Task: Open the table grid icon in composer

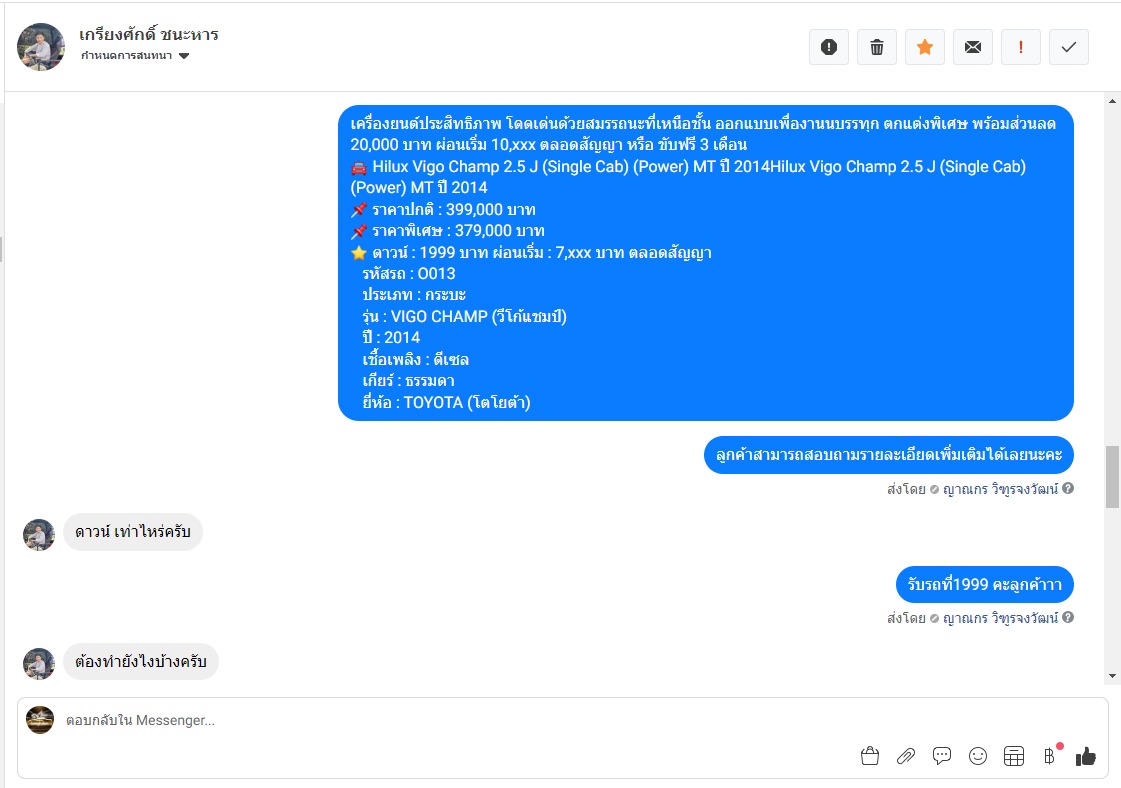Action: [x=1014, y=756]
